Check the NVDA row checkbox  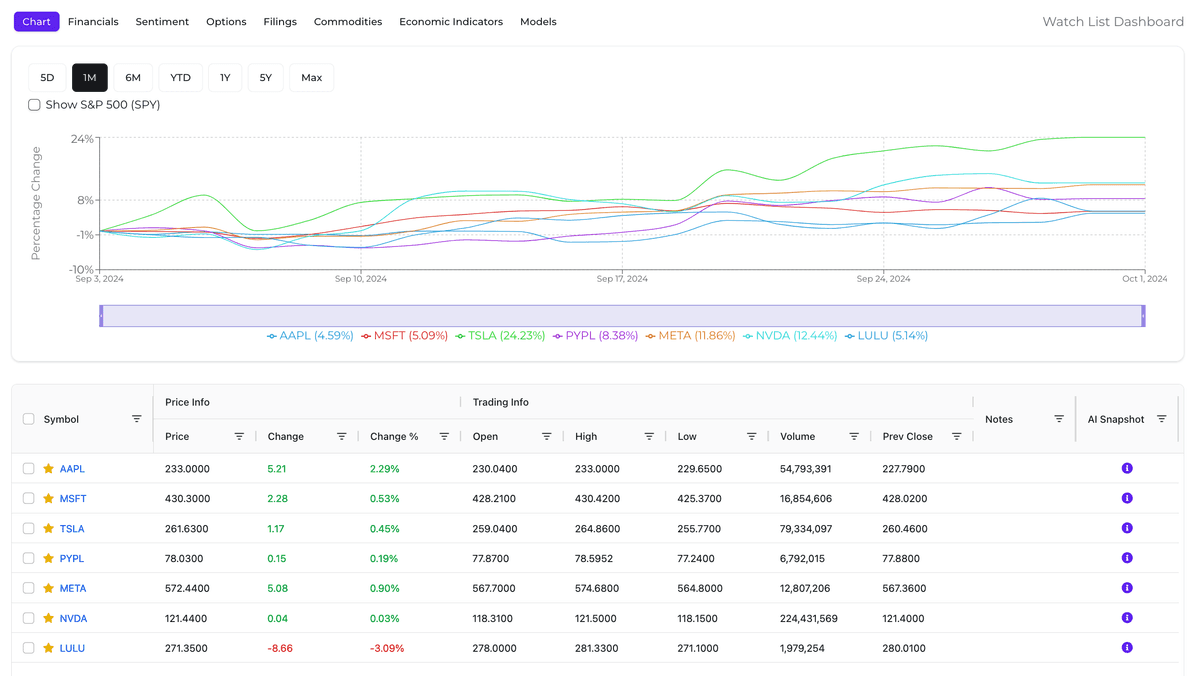tap(28, 618)
